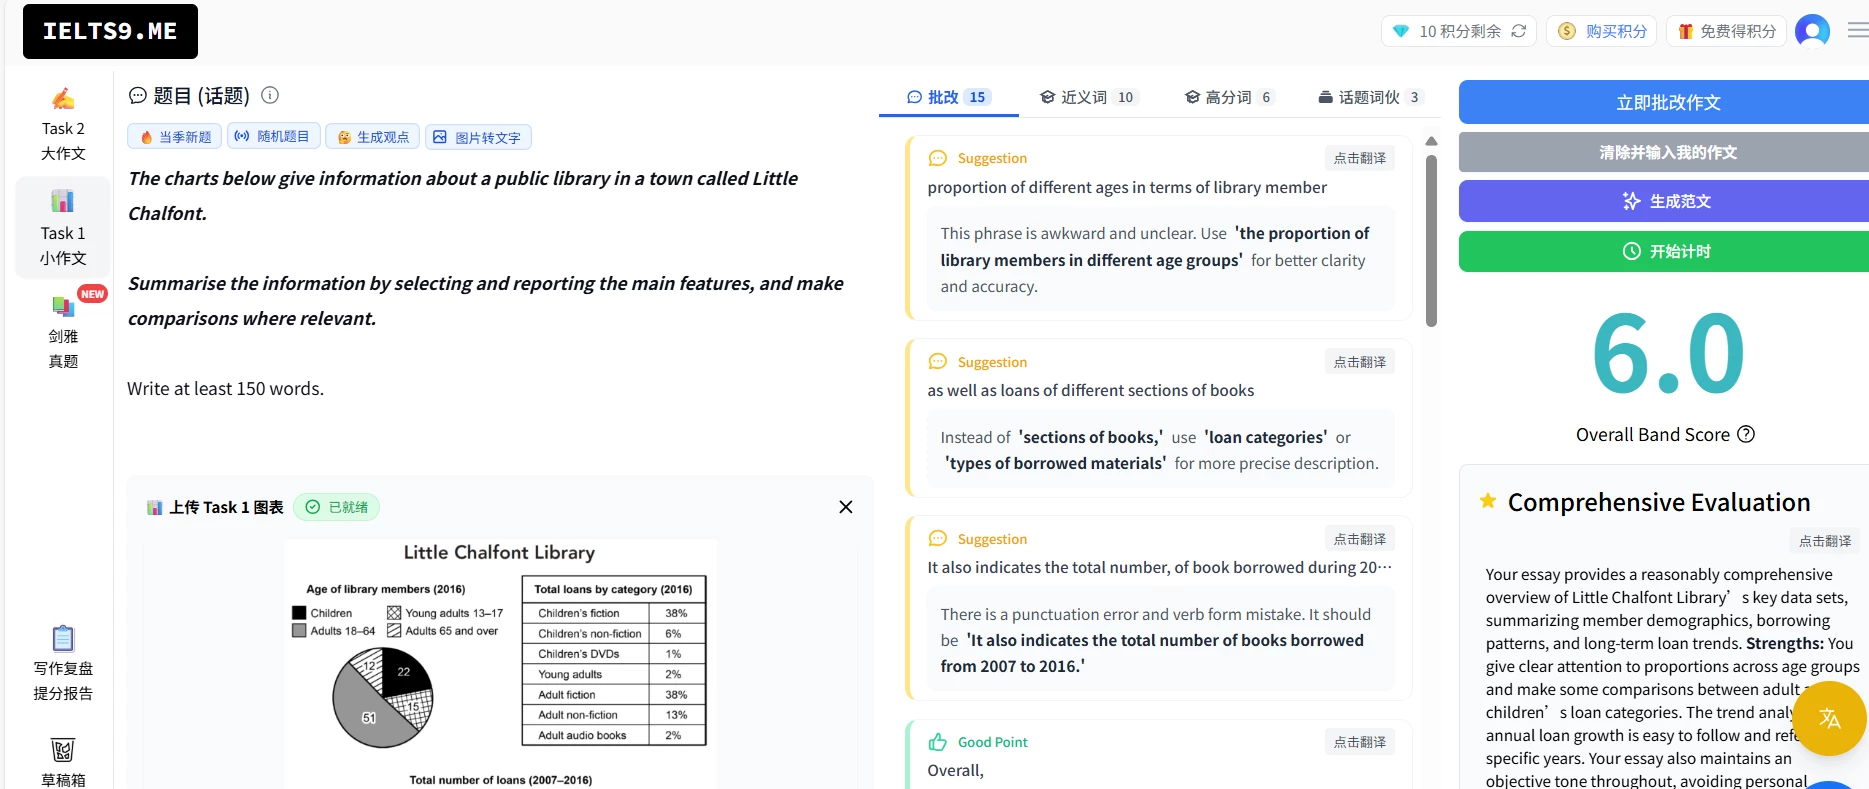This screenshot has width=1869, height=789.
Task: Open 剑雅真题 sidebar section
Action: (63, 307)
